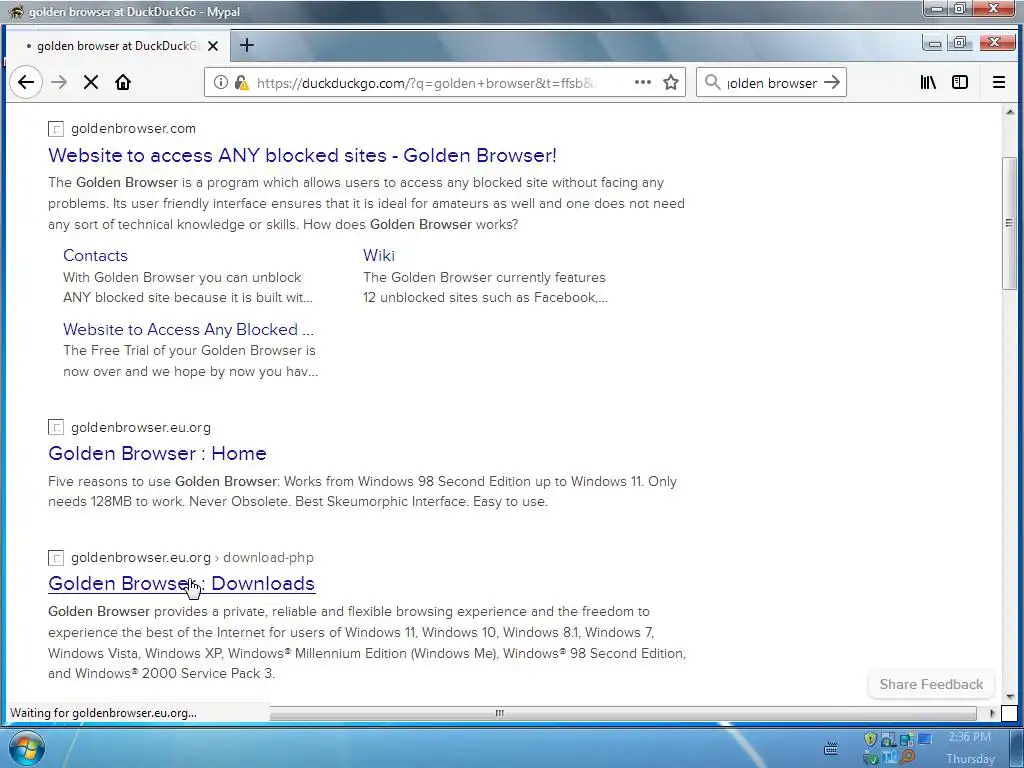The height and width of the screenshot is (768, 1024).
Task: Click the network tray icon
Action: pos(906,739)
